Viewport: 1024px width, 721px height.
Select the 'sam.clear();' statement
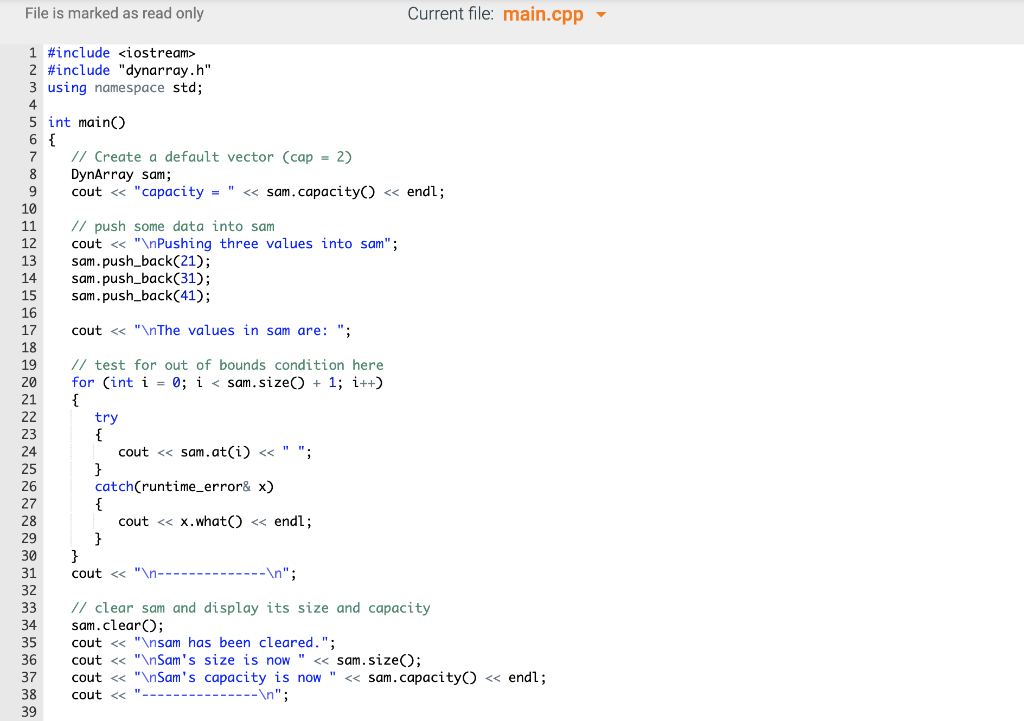[109, 625]
